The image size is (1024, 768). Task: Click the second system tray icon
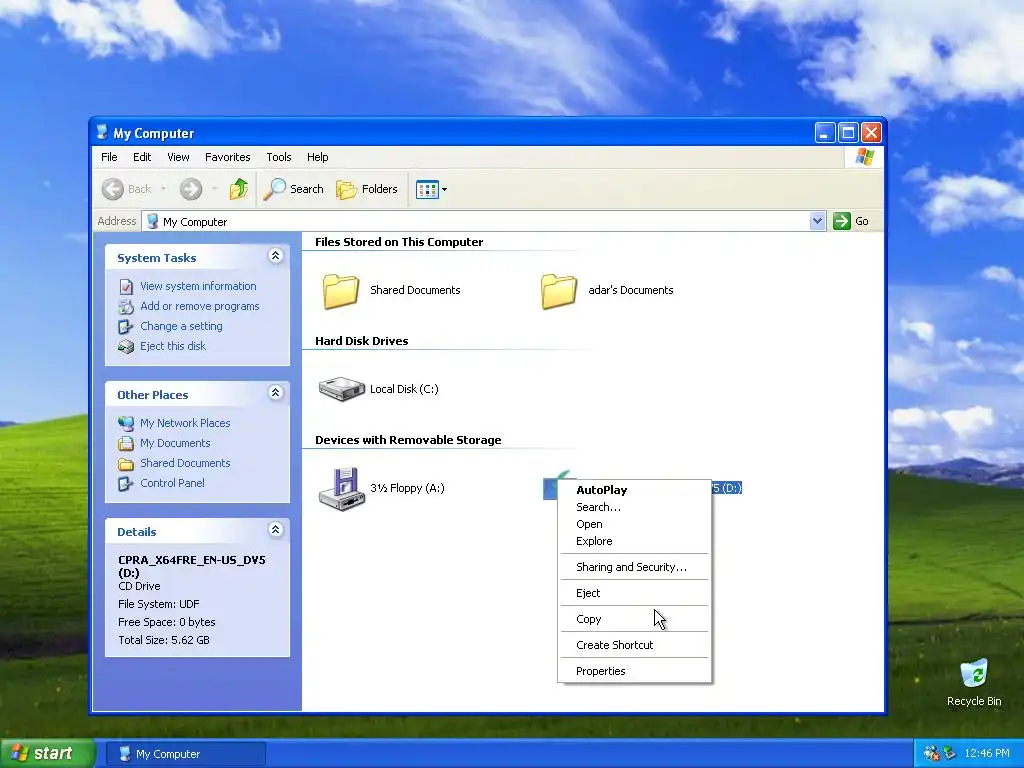(x=949, y=754)
